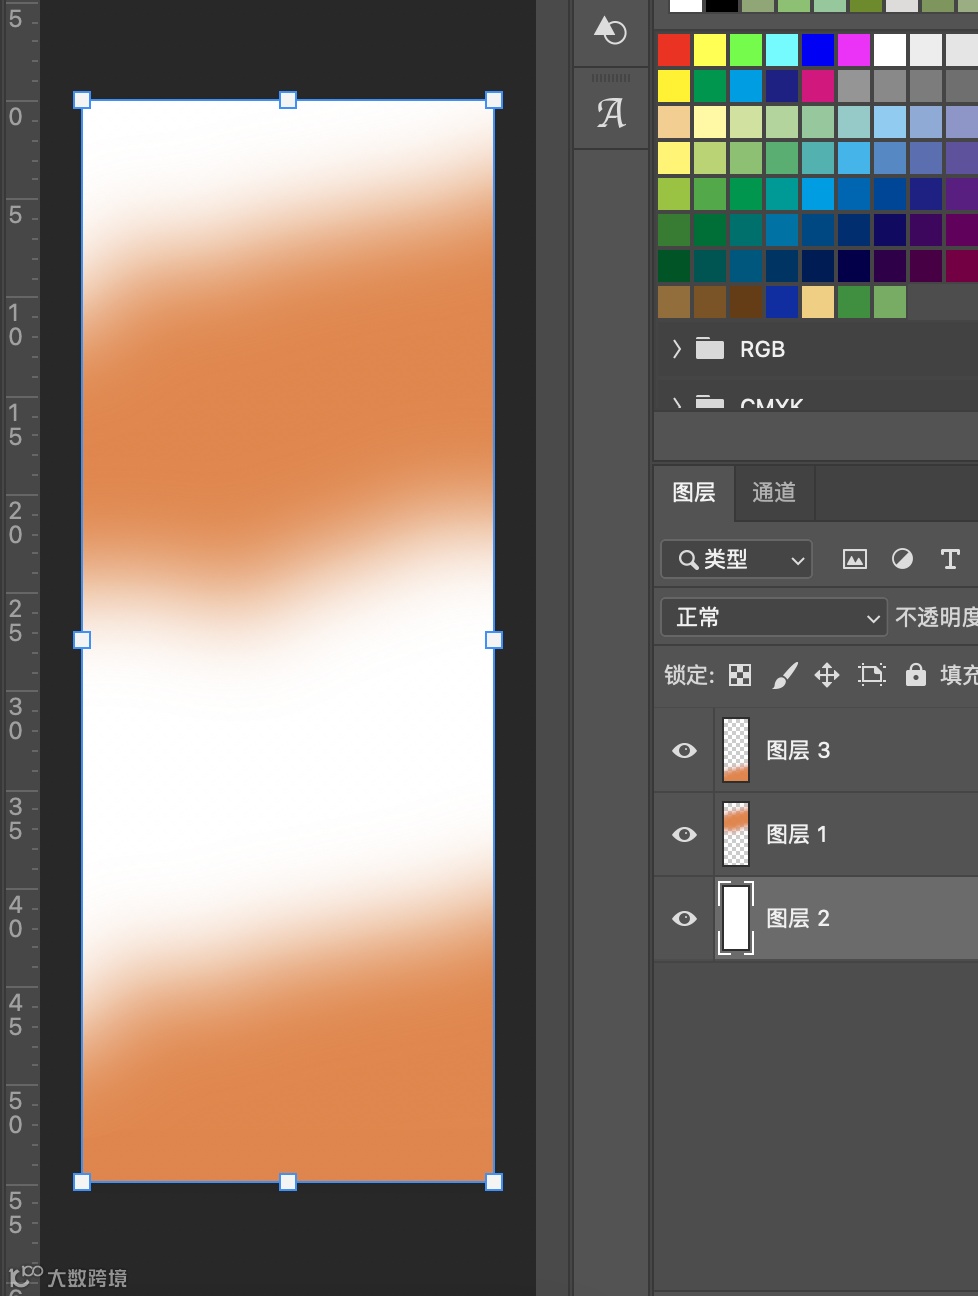Hide 图层 1 using its eye icon
This screenshot has width=978, height=1296.
(x=685, y=835)
